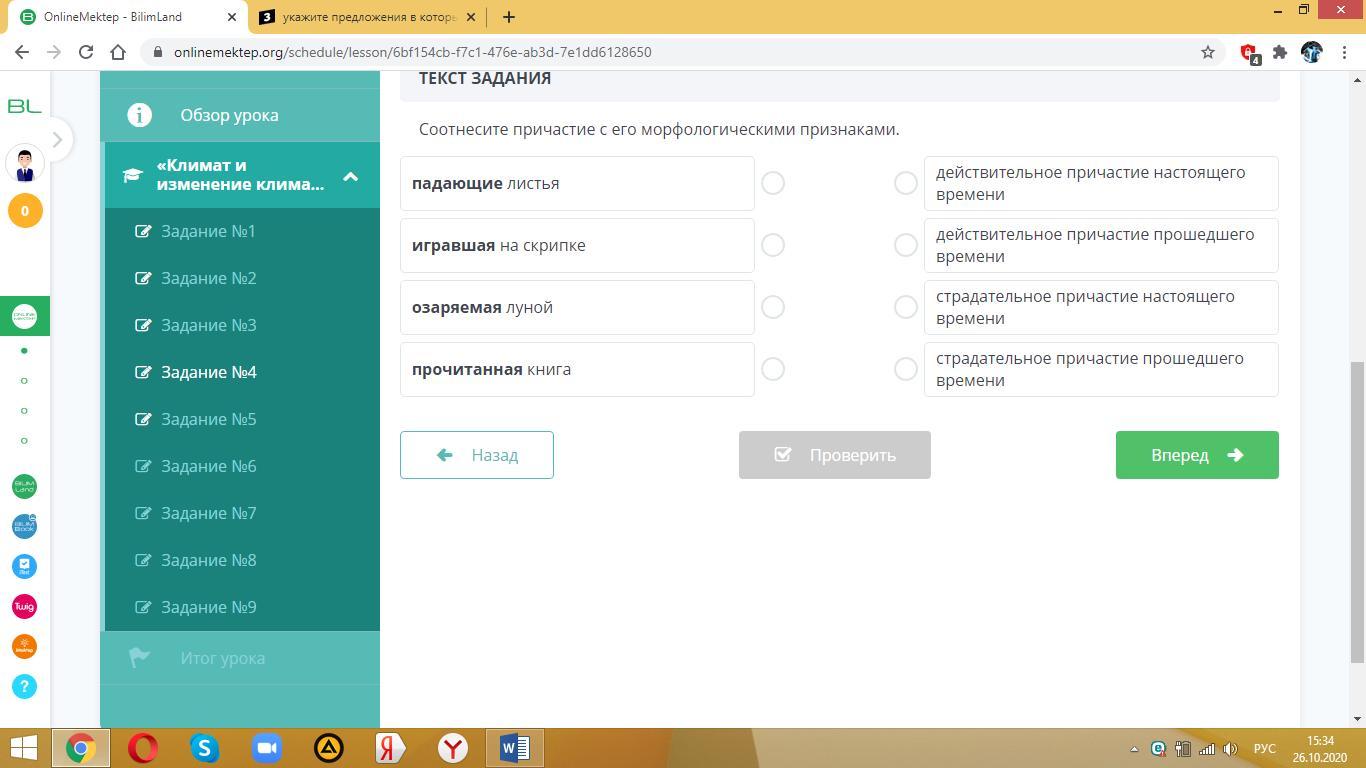Open the Twig icon in left sidebar
The width and height of the screenshot is (1366, 768).
(24, 606)
